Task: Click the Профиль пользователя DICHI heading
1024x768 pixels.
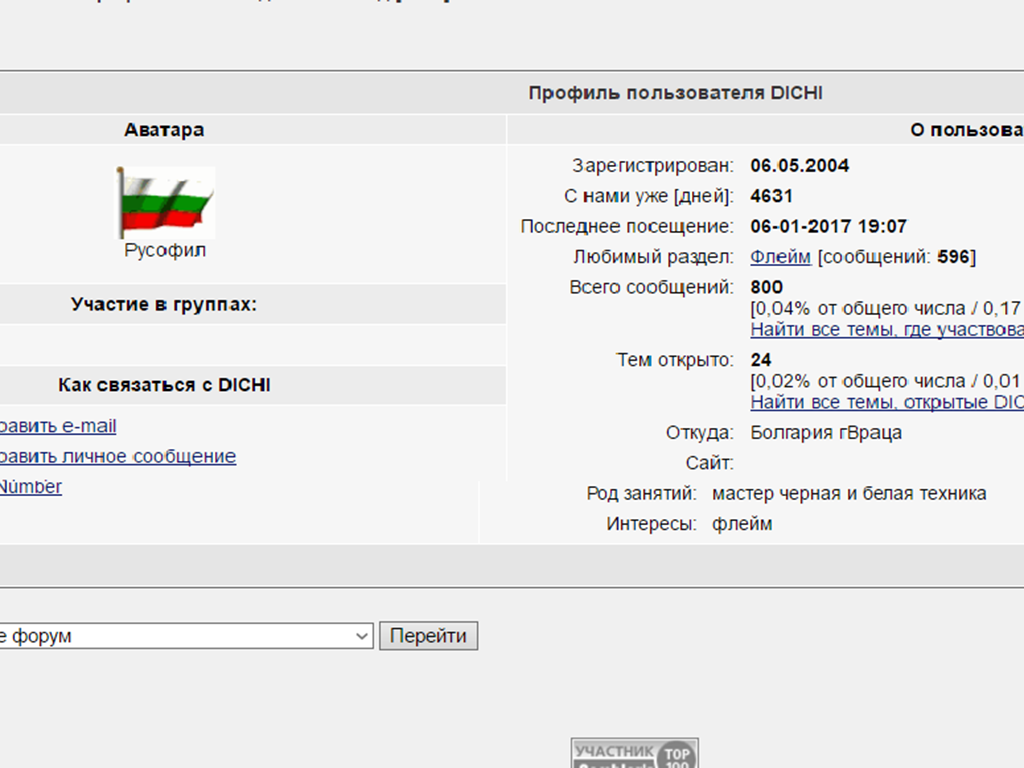Action: [x=675, y=93]
